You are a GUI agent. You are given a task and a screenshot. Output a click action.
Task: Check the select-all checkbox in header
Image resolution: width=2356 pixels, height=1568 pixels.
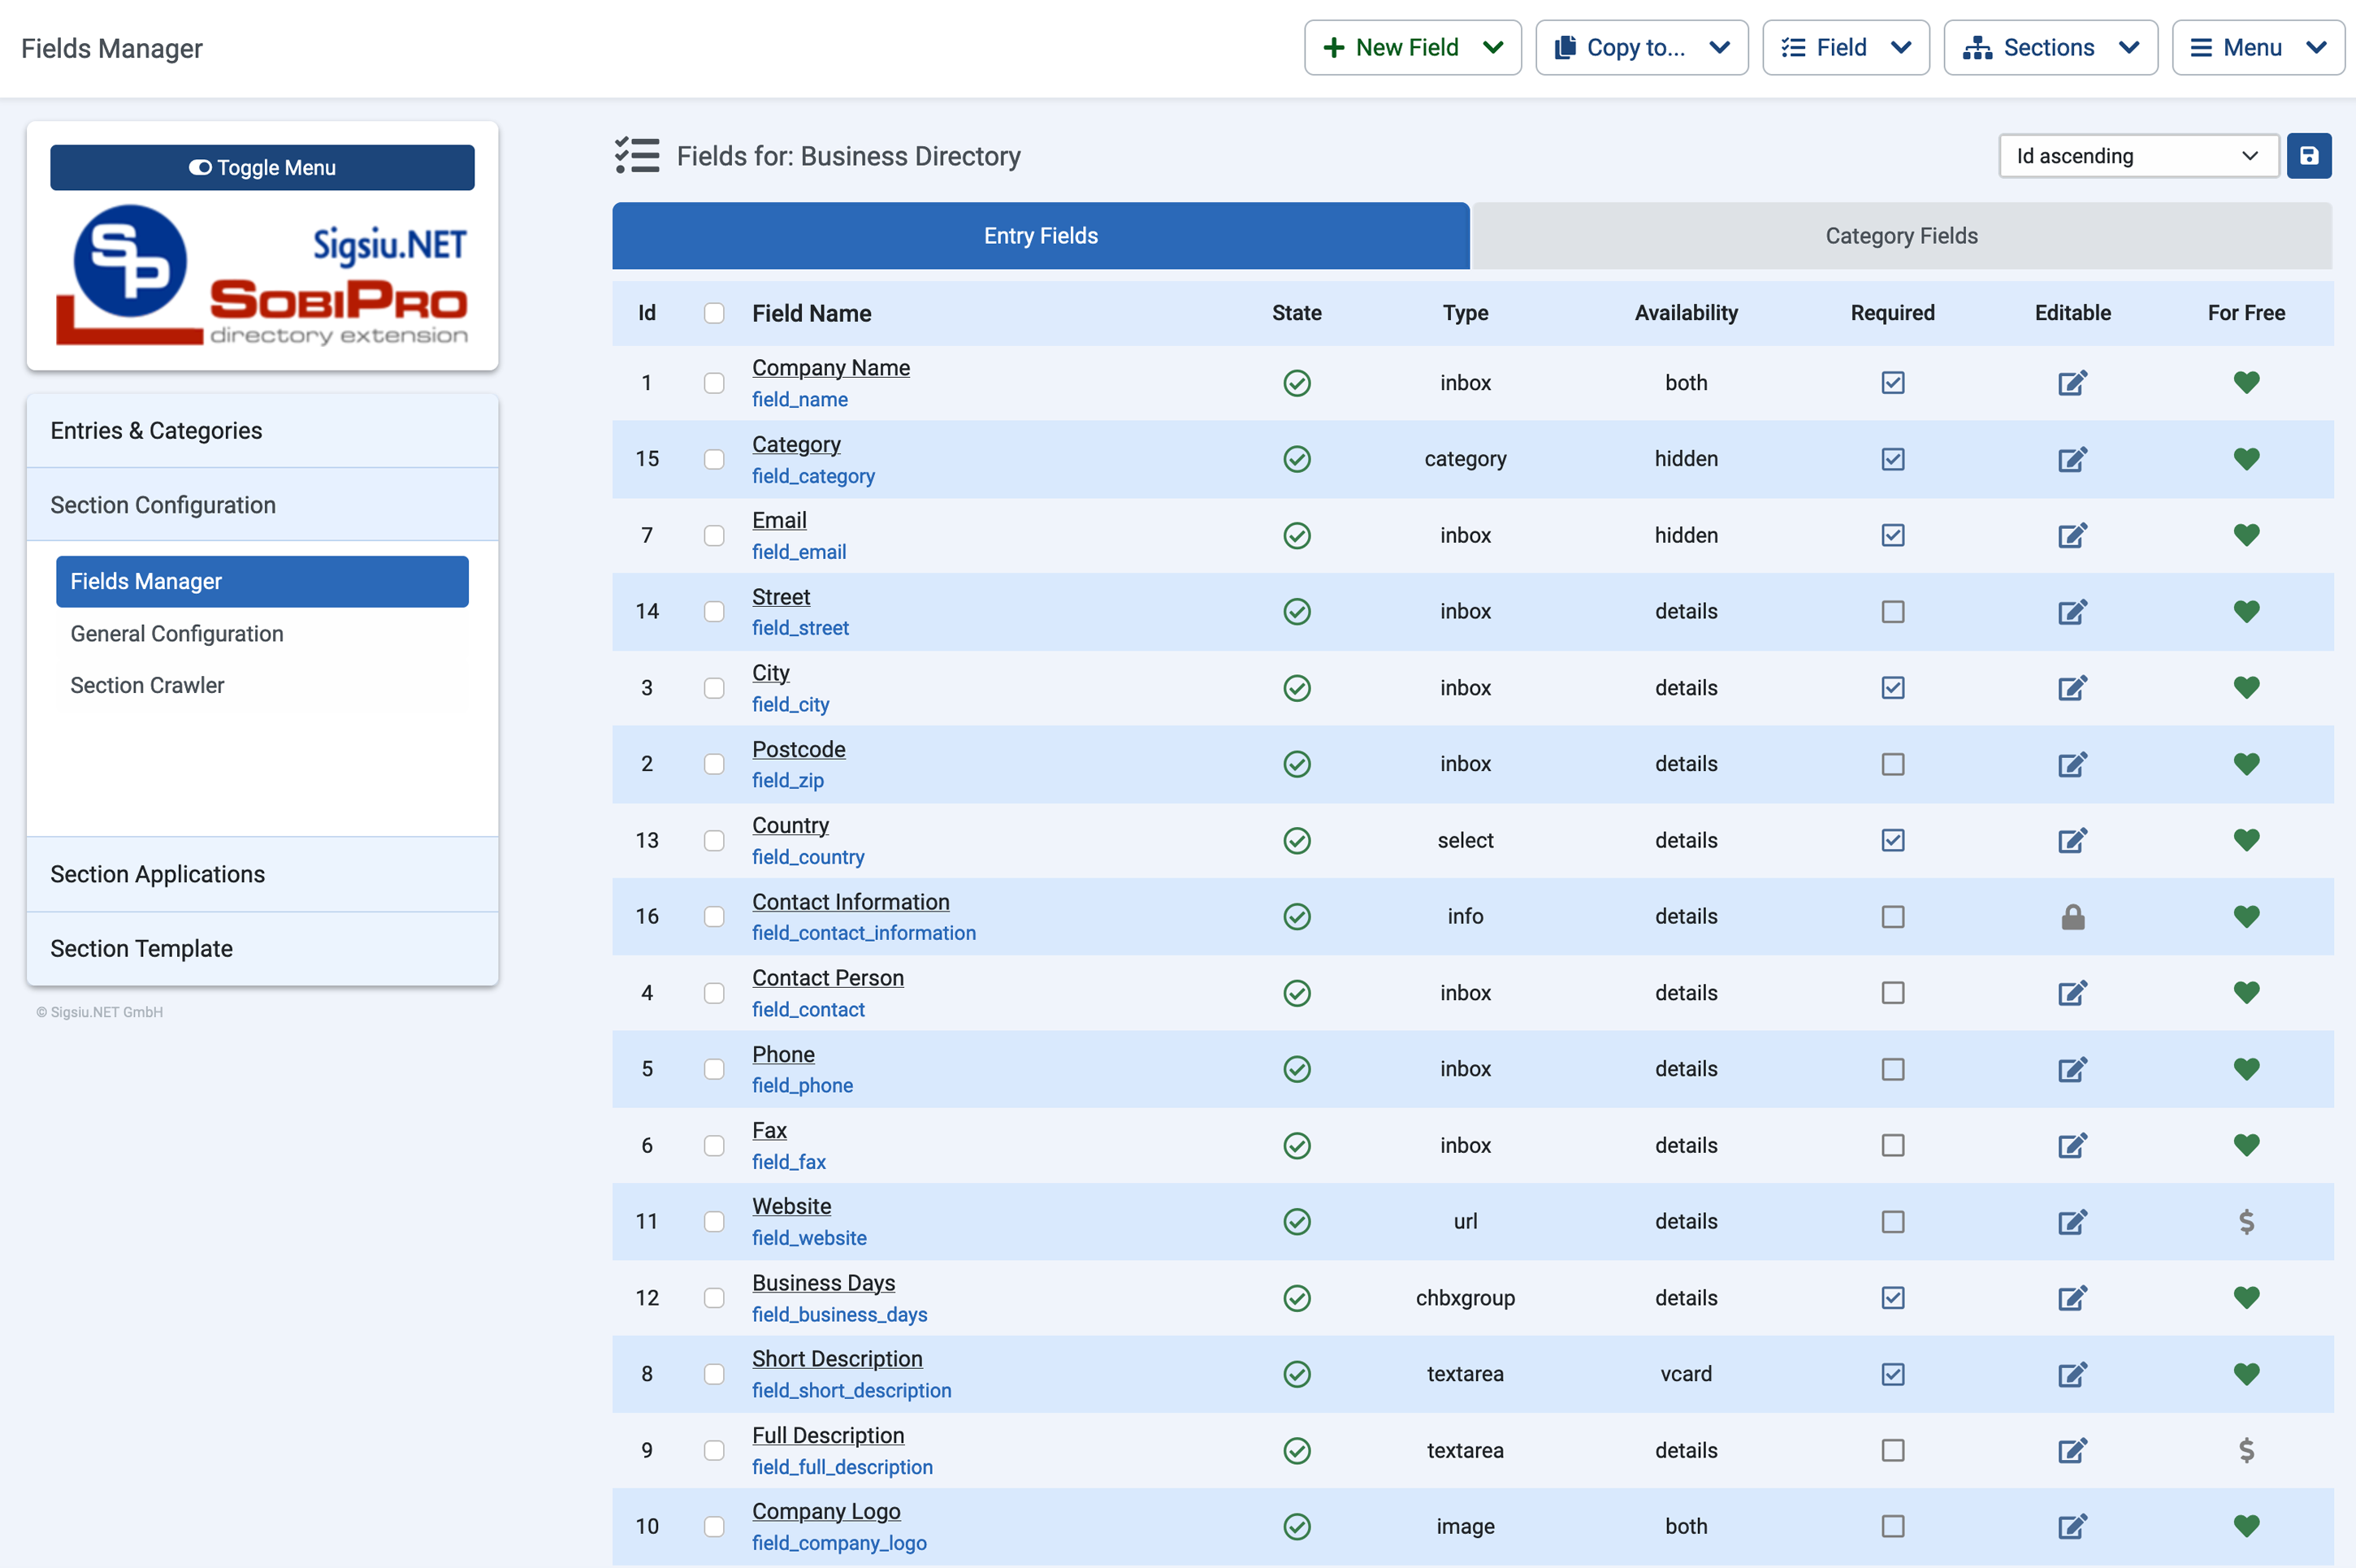(x=714, y=313)
